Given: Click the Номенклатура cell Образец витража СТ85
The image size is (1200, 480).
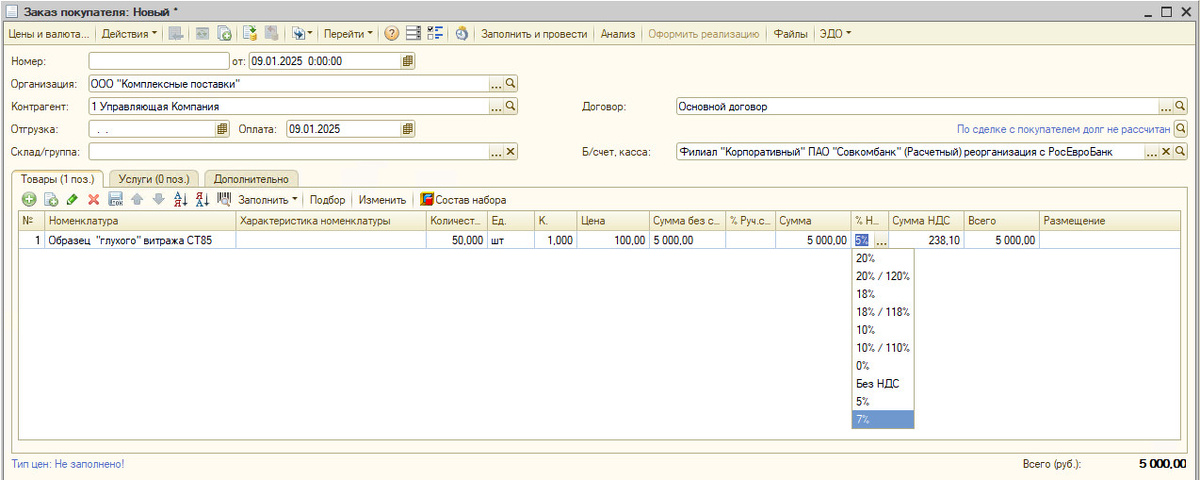Looking at the screenshot, I should tap(141, 241).
